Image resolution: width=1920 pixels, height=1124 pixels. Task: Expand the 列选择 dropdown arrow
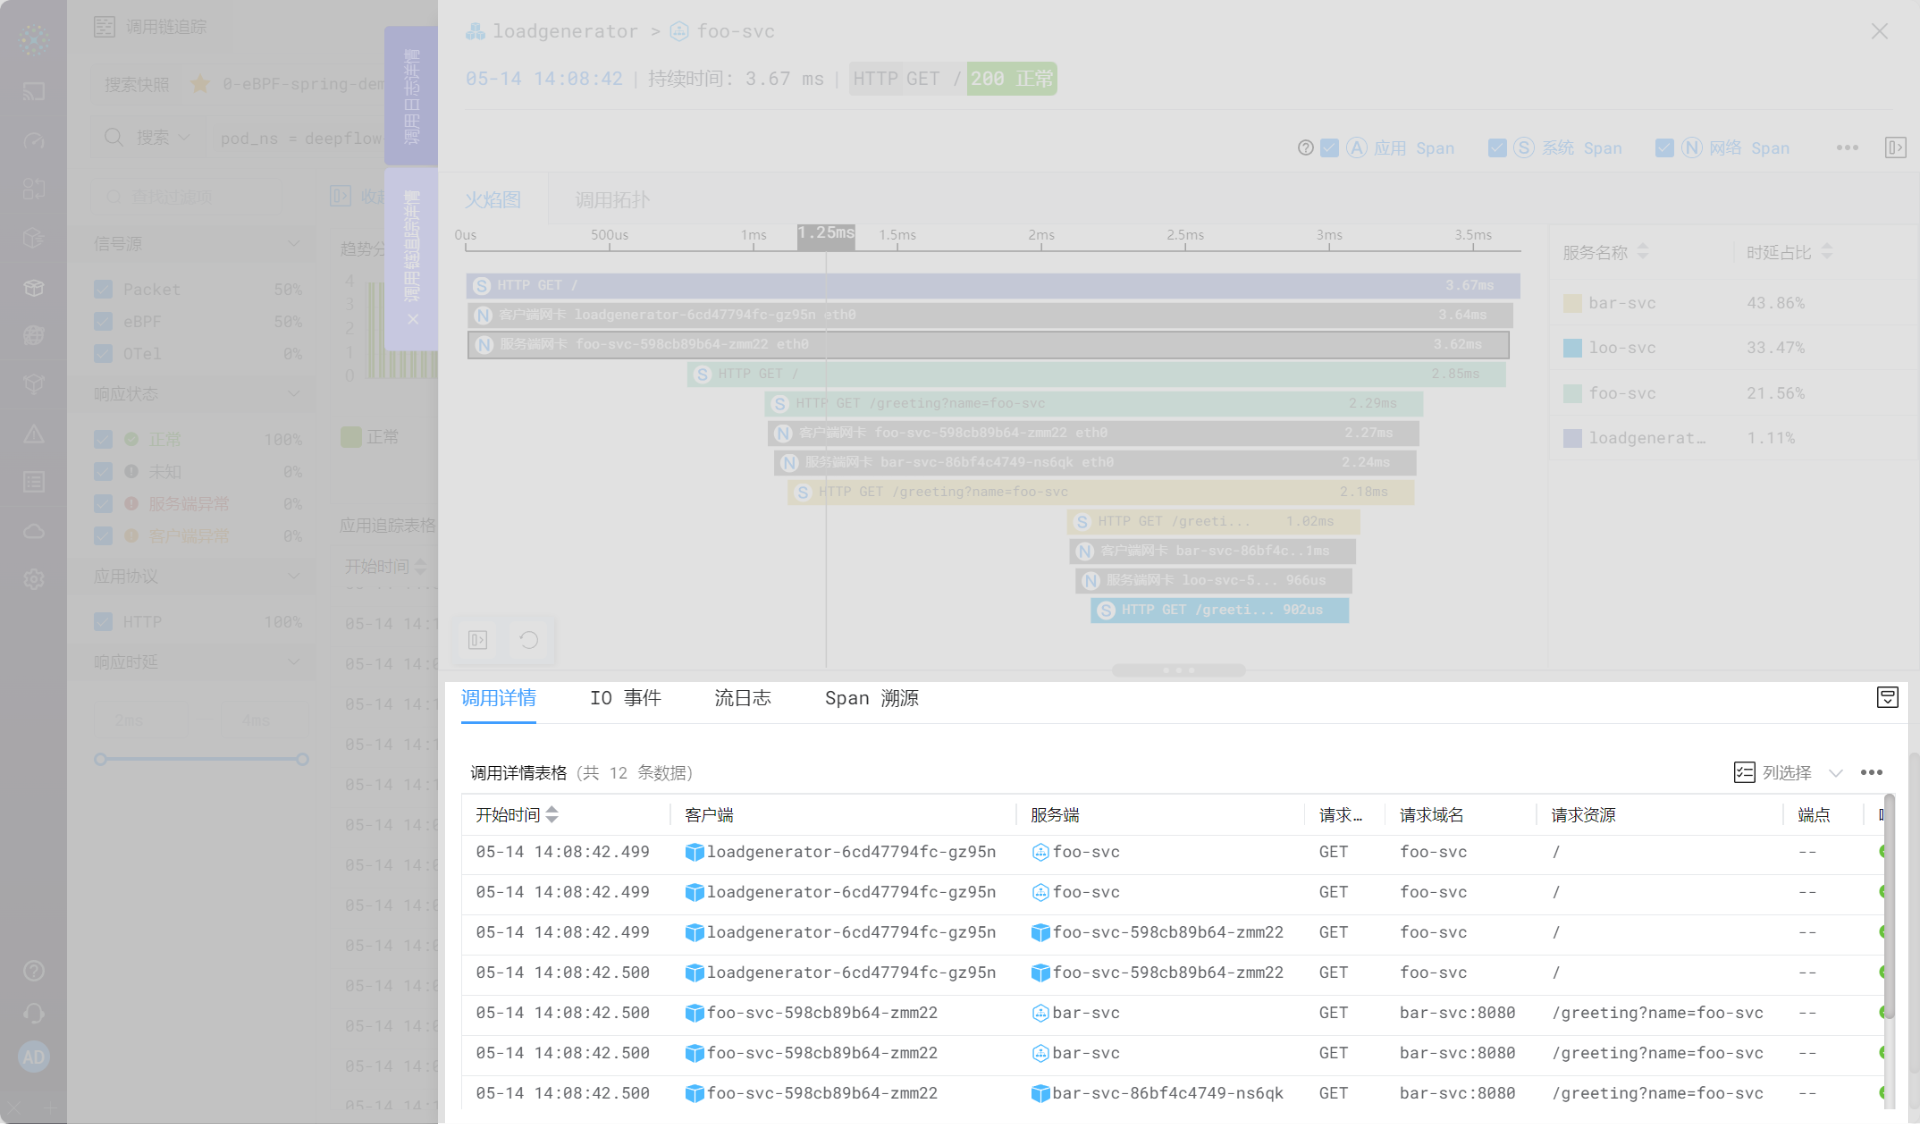(x=1835, y=773)
